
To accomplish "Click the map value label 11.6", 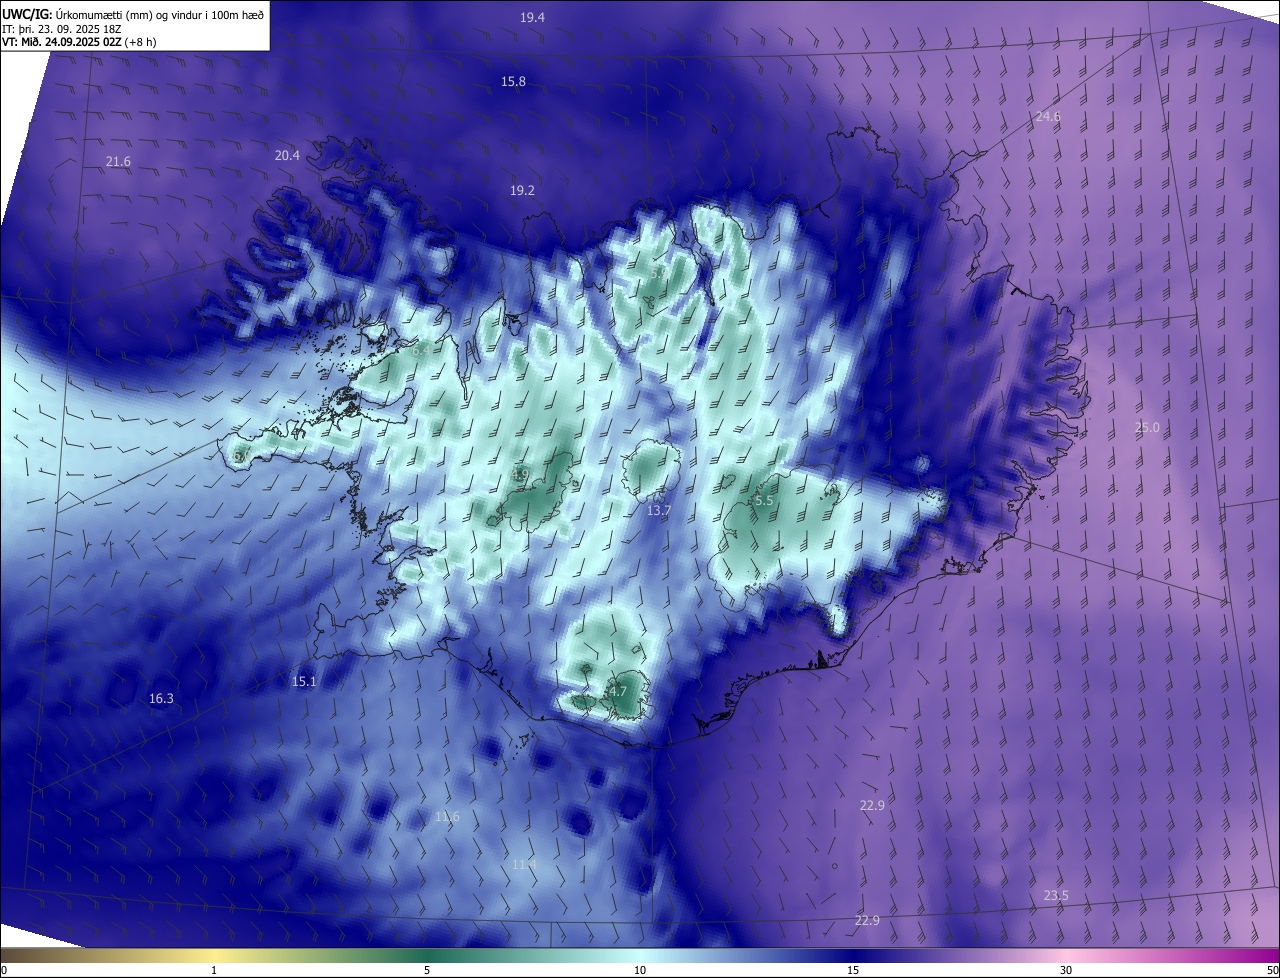I will (x=447, y=817).
